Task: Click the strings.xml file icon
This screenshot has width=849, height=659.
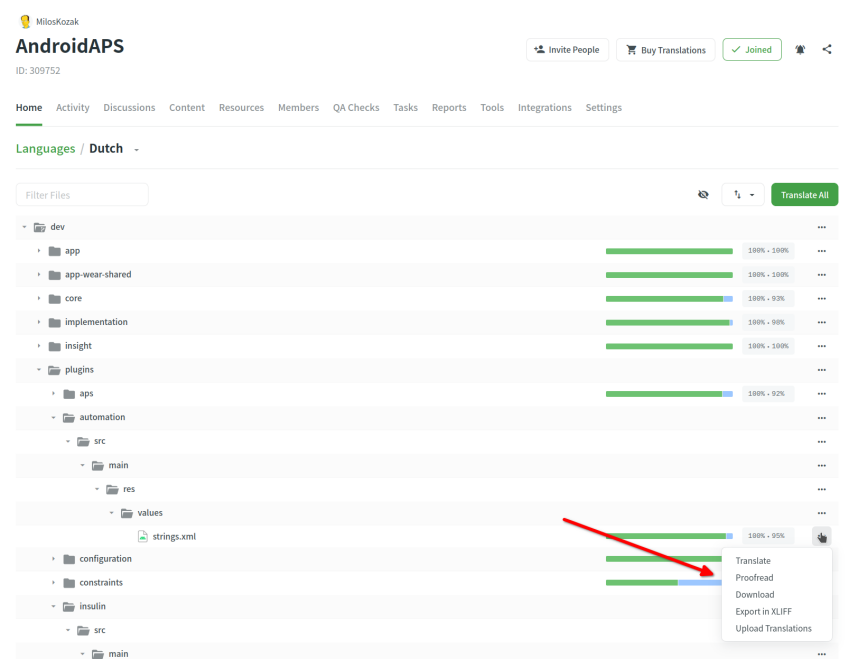Action: (142, 536)
